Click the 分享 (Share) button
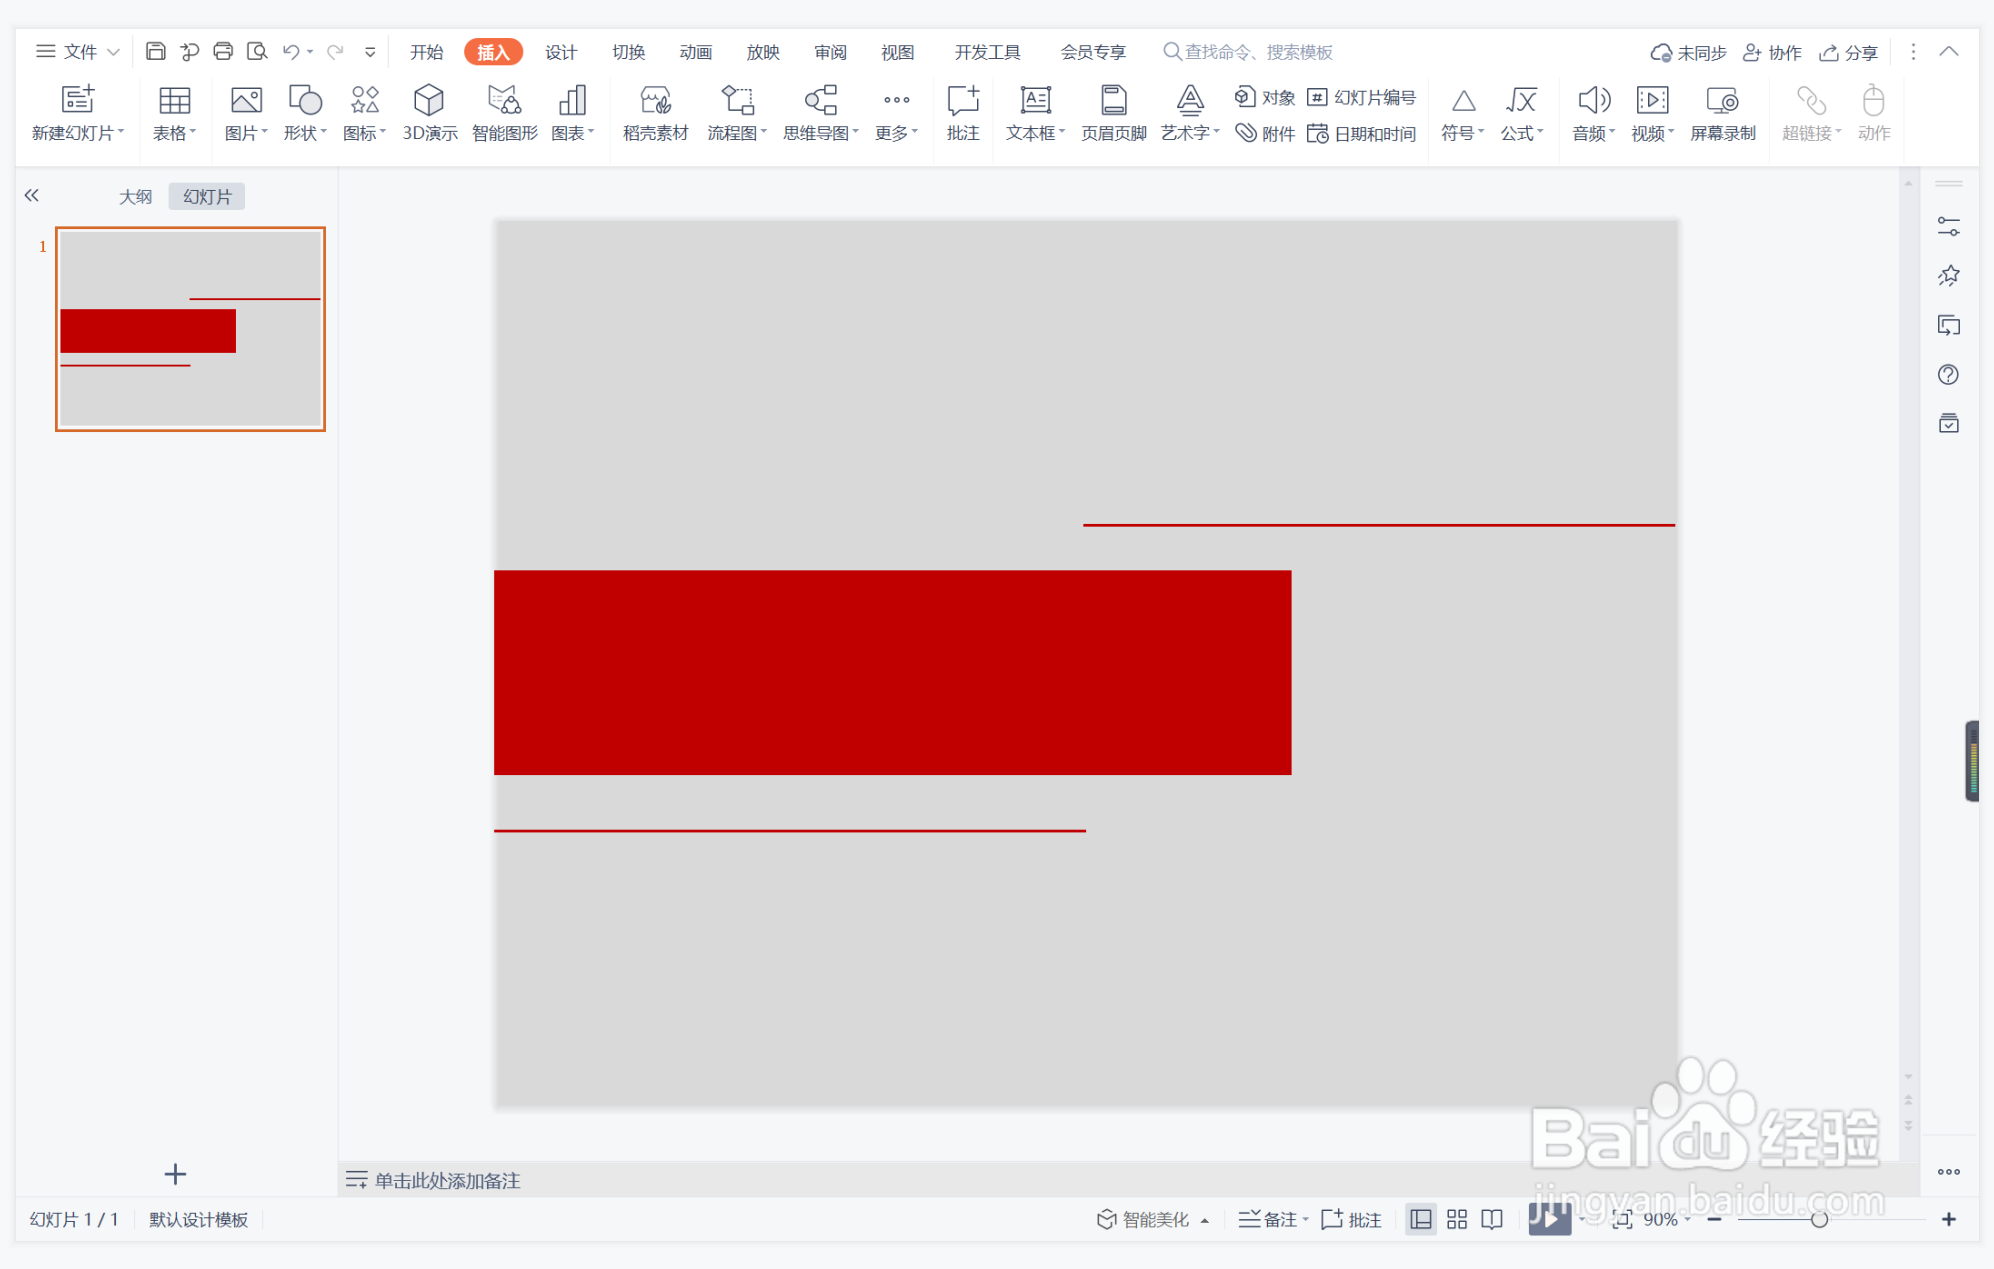The image size is (1994, 1269). pos(1848,52)
